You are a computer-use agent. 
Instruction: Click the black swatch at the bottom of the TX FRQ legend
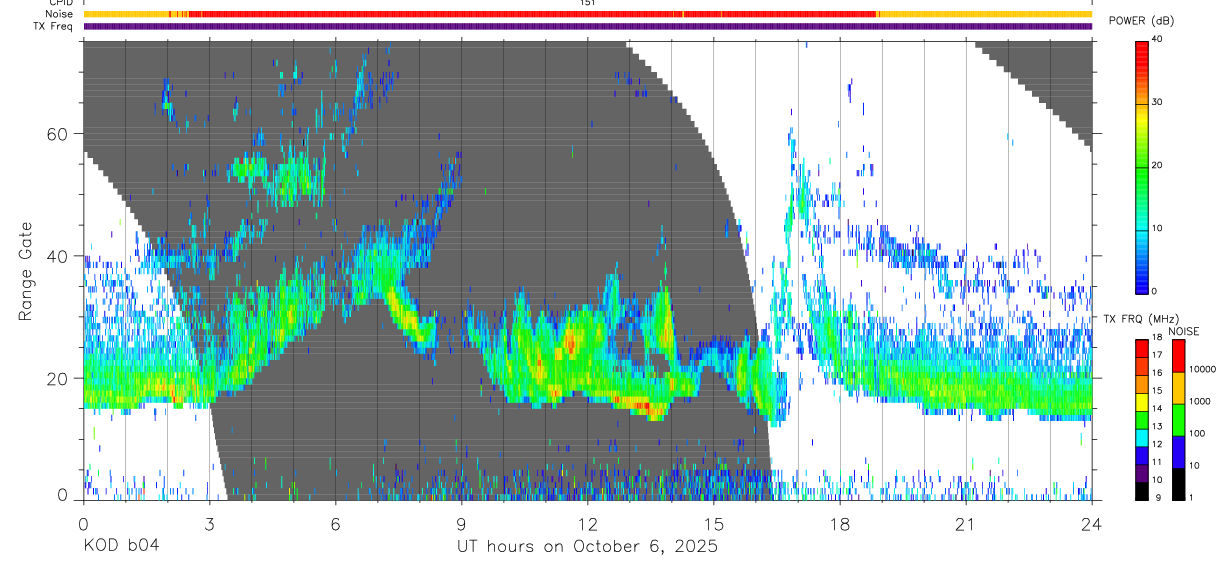click(1141, 490)
